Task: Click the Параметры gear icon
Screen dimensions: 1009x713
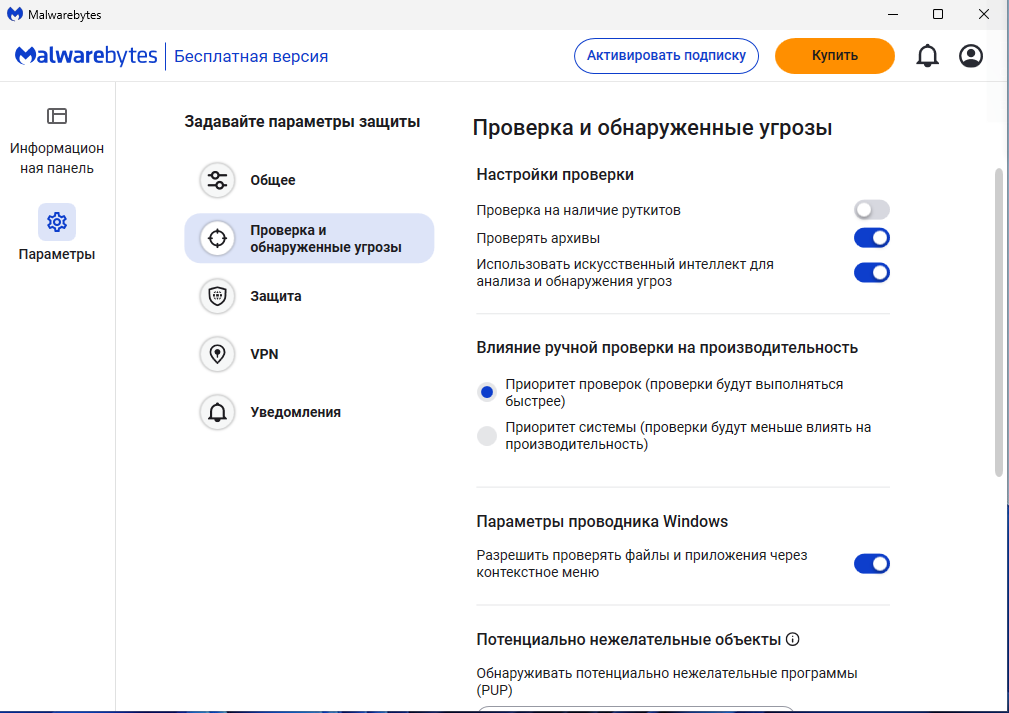Action: coord(57,222)
